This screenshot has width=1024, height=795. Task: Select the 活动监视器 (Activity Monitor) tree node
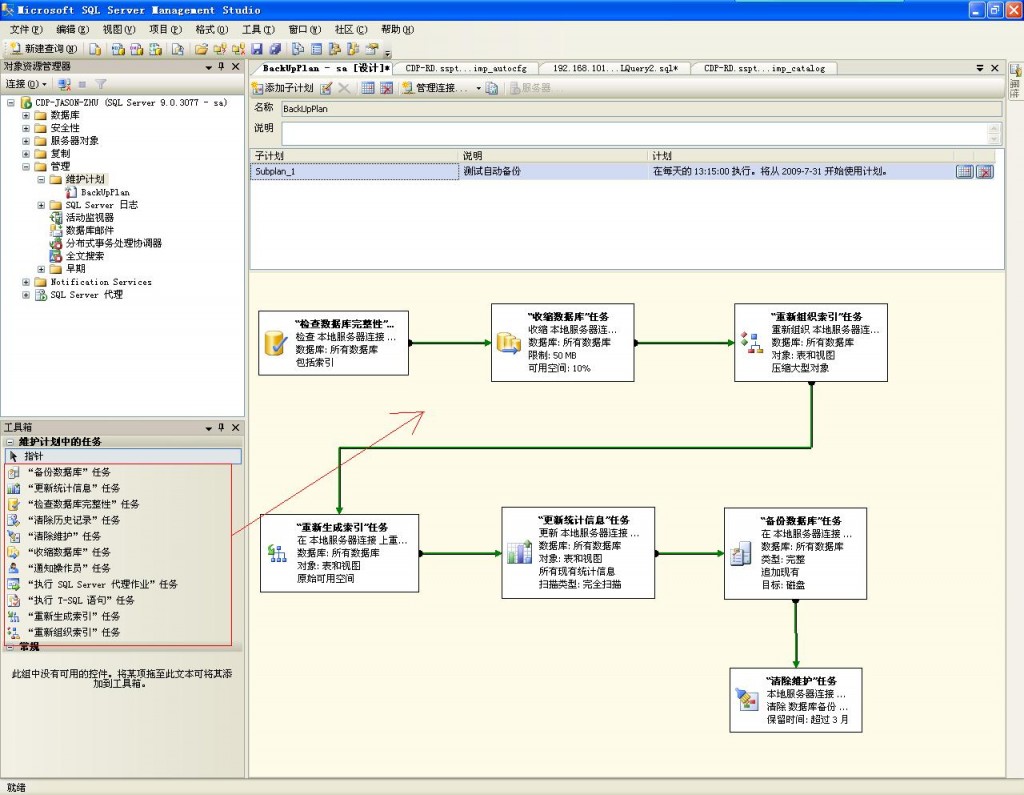pos(89,217)
